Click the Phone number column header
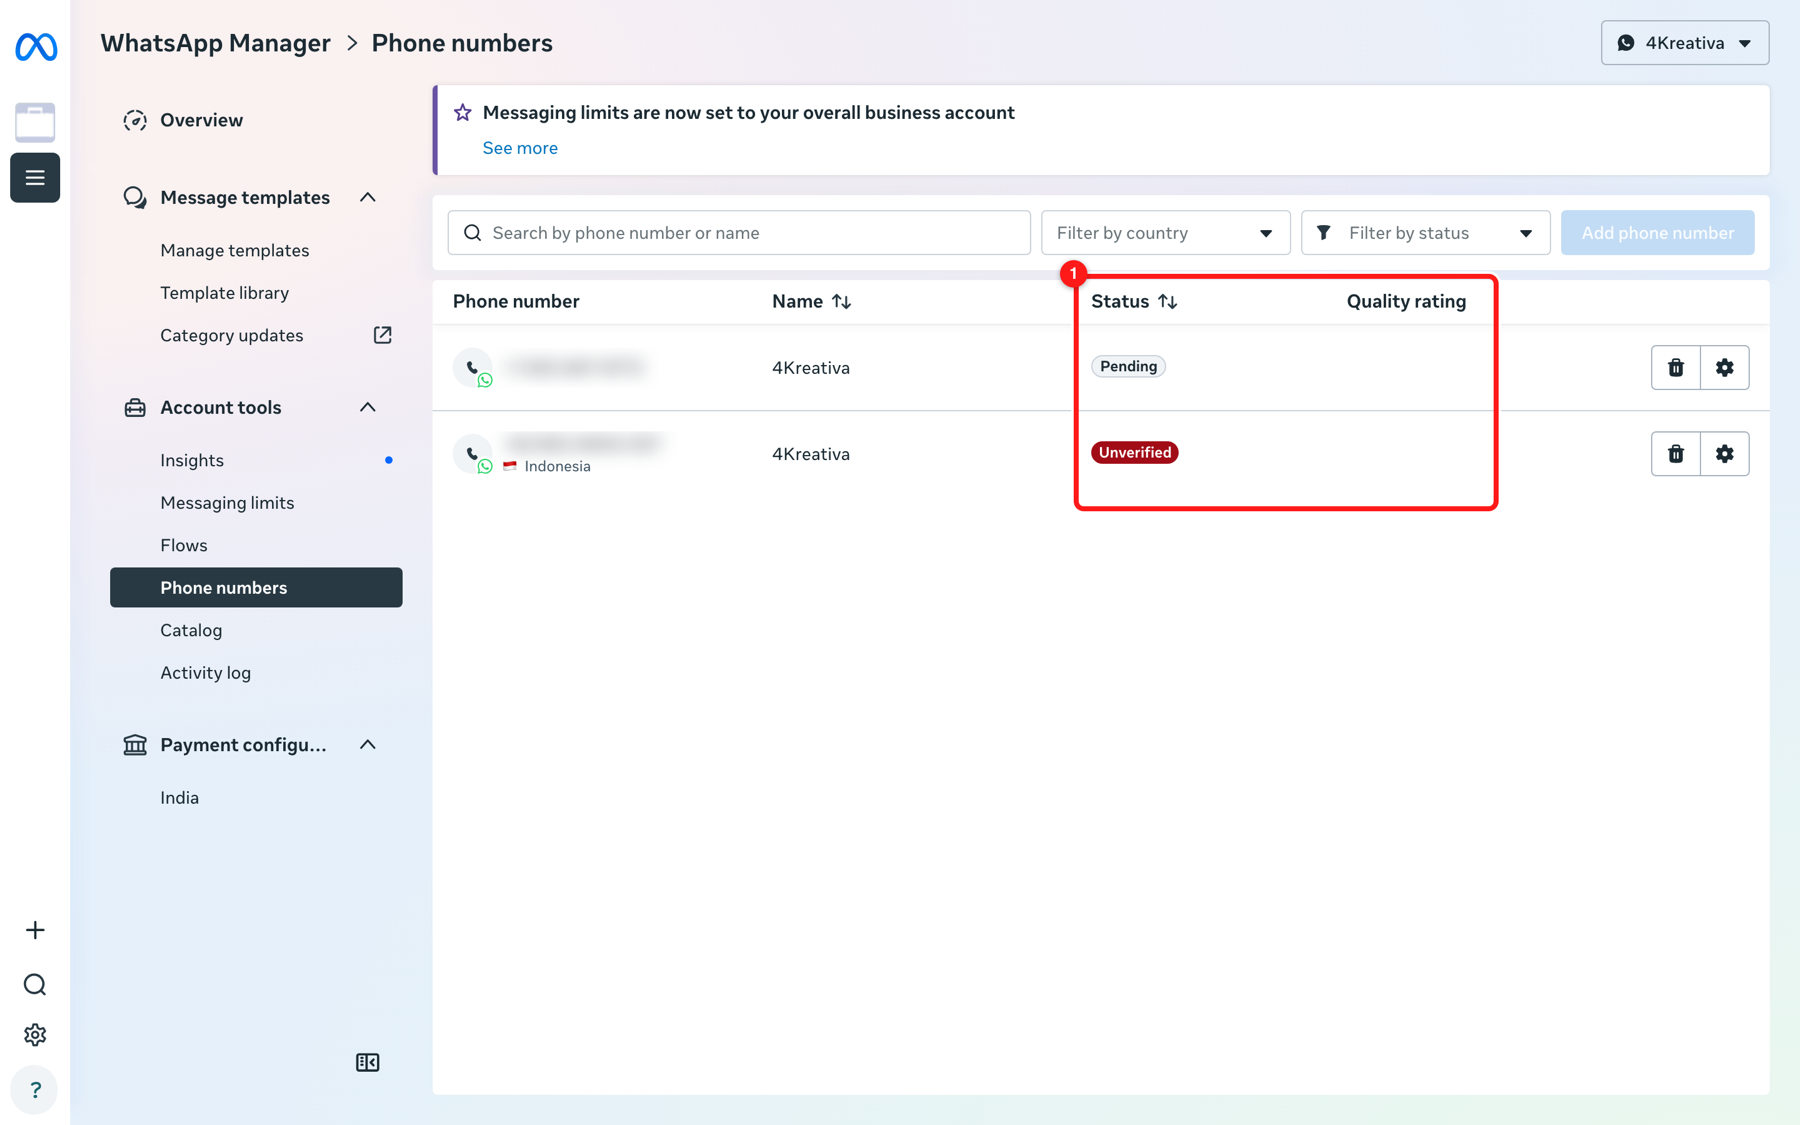Viewport: 1800px width, 1125px height. (x=516, y=301)
